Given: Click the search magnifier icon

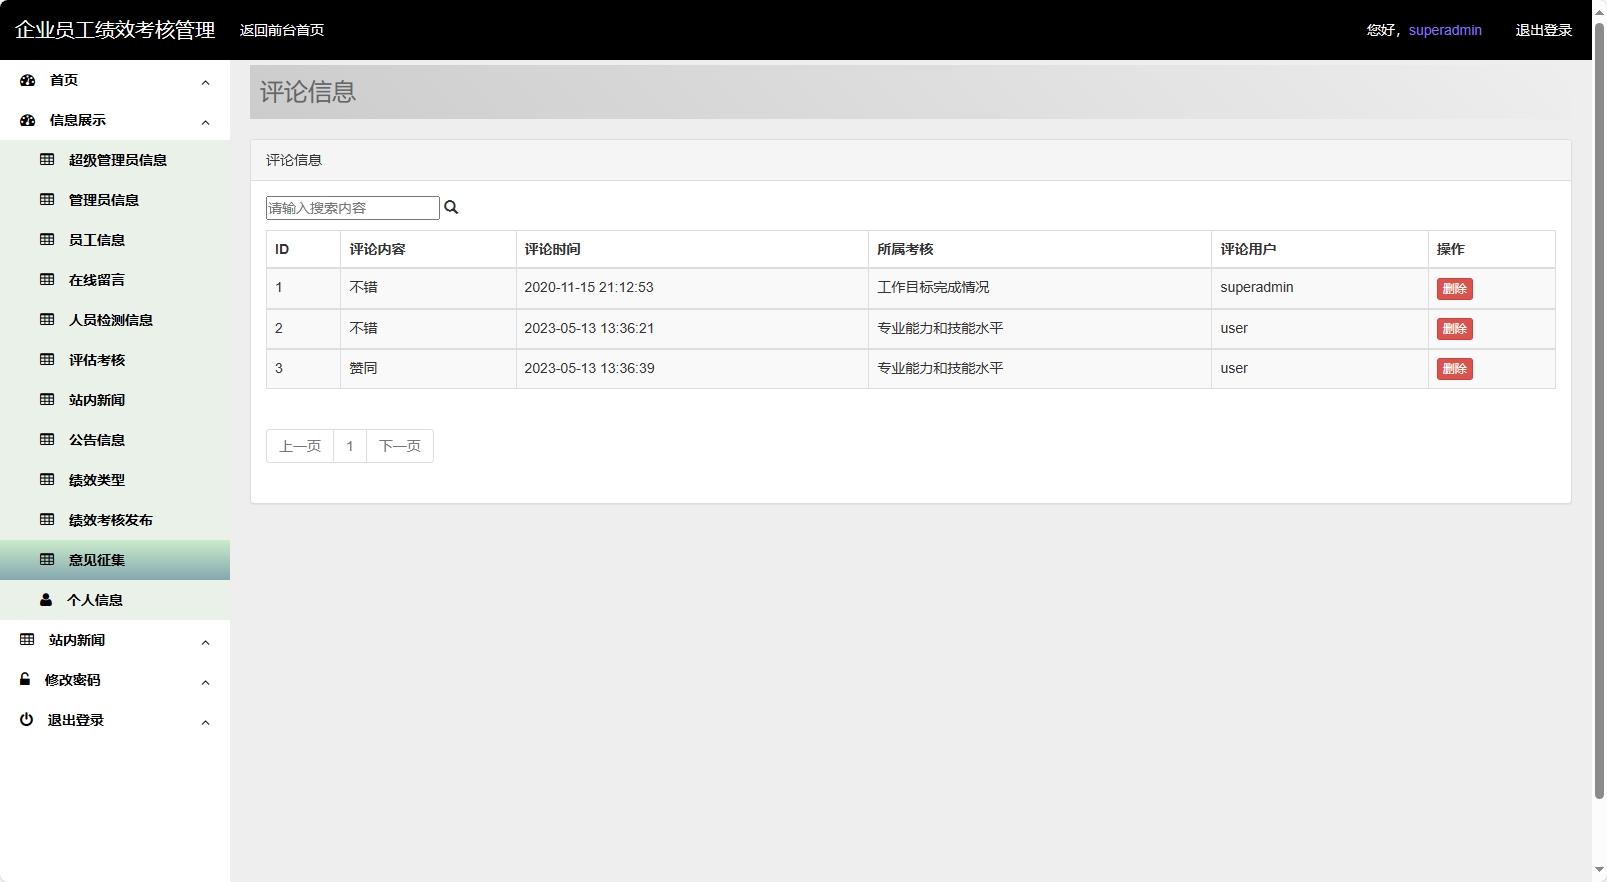Looking at the screenshot, I should point(451,207).
